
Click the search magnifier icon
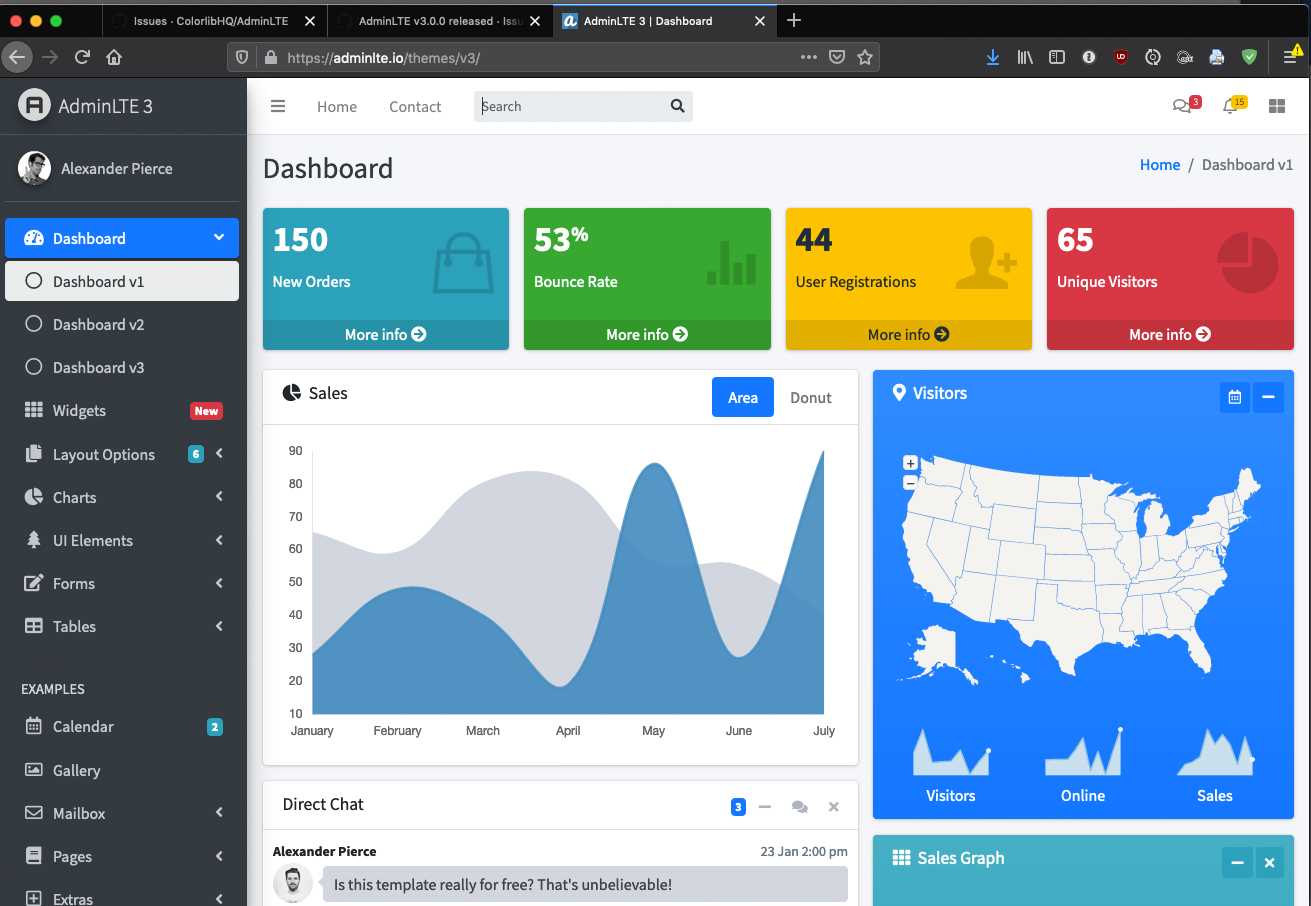tap(677, 106)
